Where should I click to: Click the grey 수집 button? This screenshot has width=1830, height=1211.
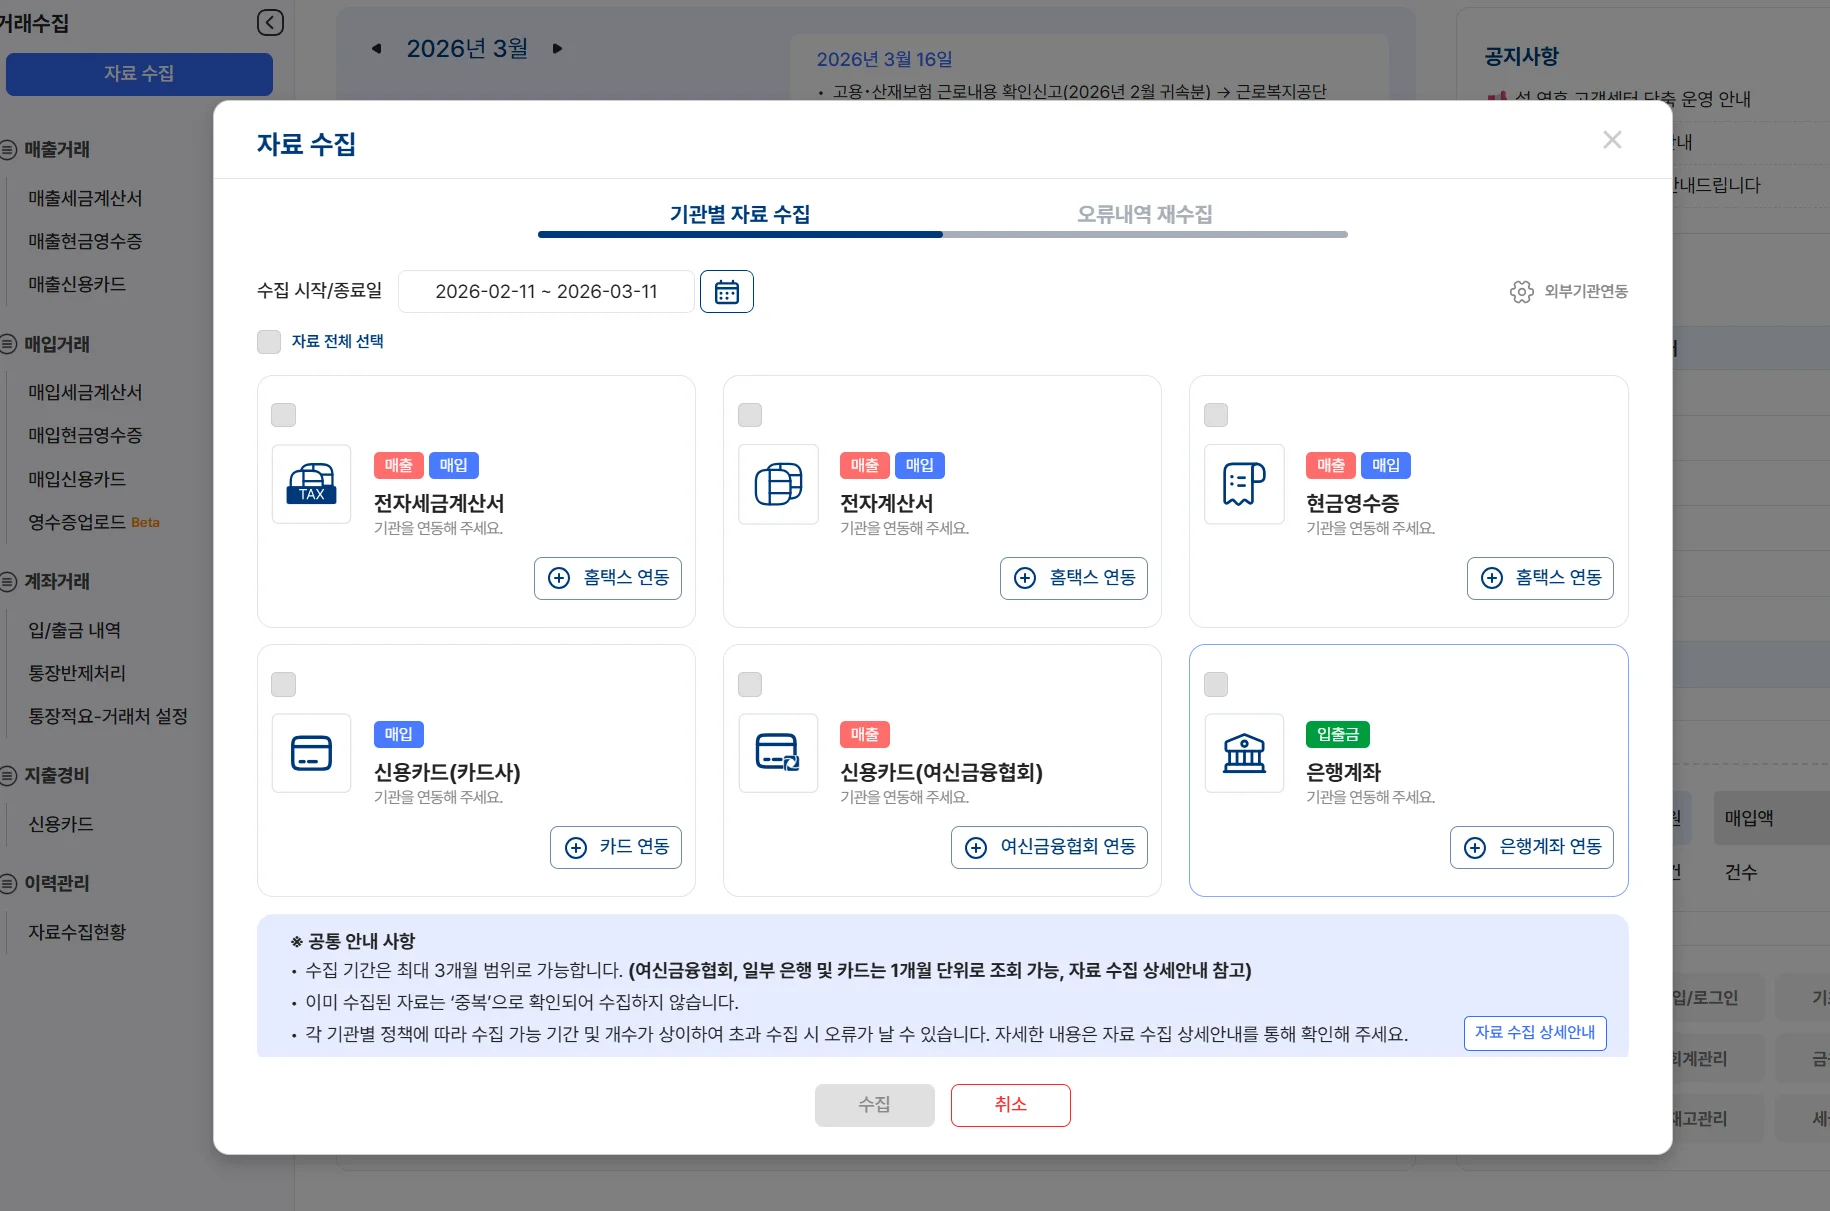pos(875,1105)
